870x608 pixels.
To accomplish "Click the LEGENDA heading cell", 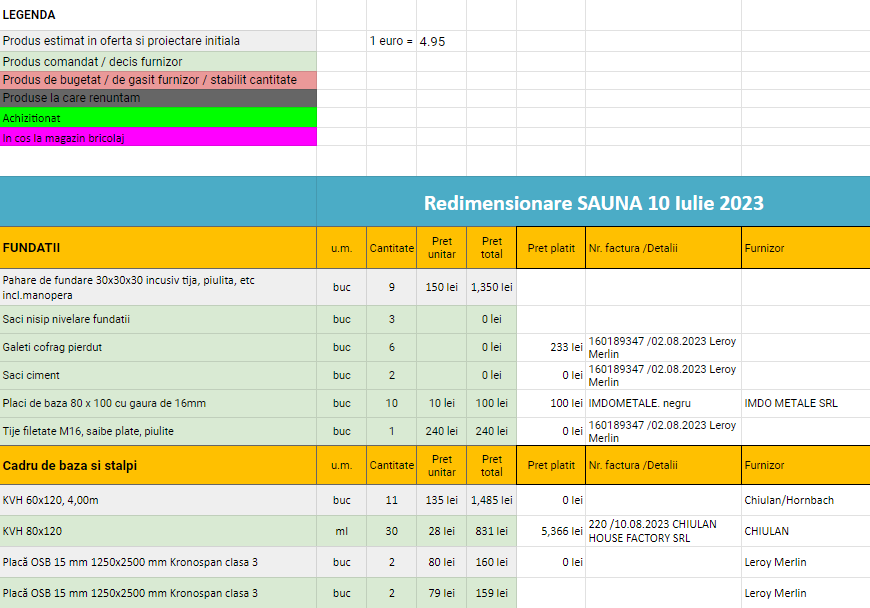I will pos(158,15).
